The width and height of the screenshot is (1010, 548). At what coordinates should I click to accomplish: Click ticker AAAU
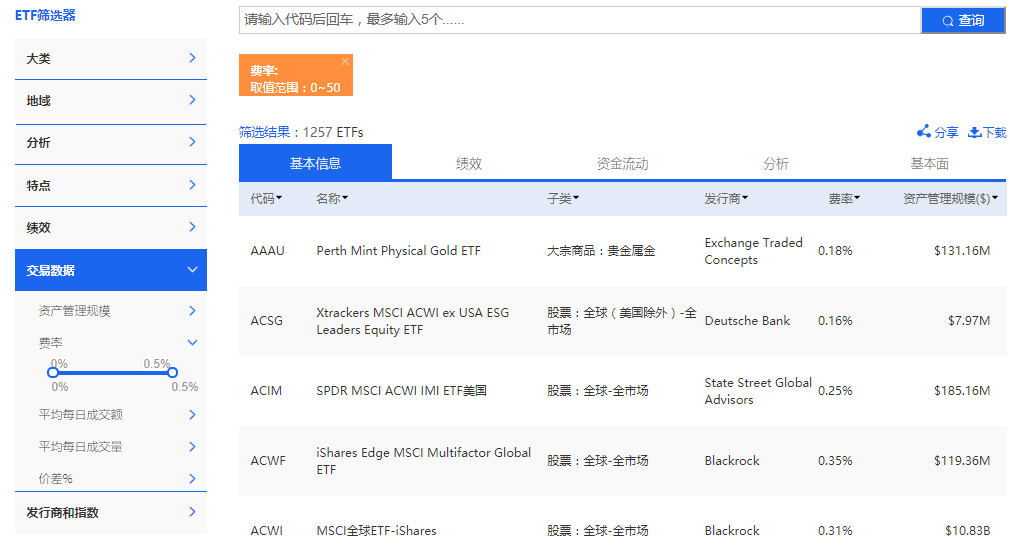[x=267, y=251]
